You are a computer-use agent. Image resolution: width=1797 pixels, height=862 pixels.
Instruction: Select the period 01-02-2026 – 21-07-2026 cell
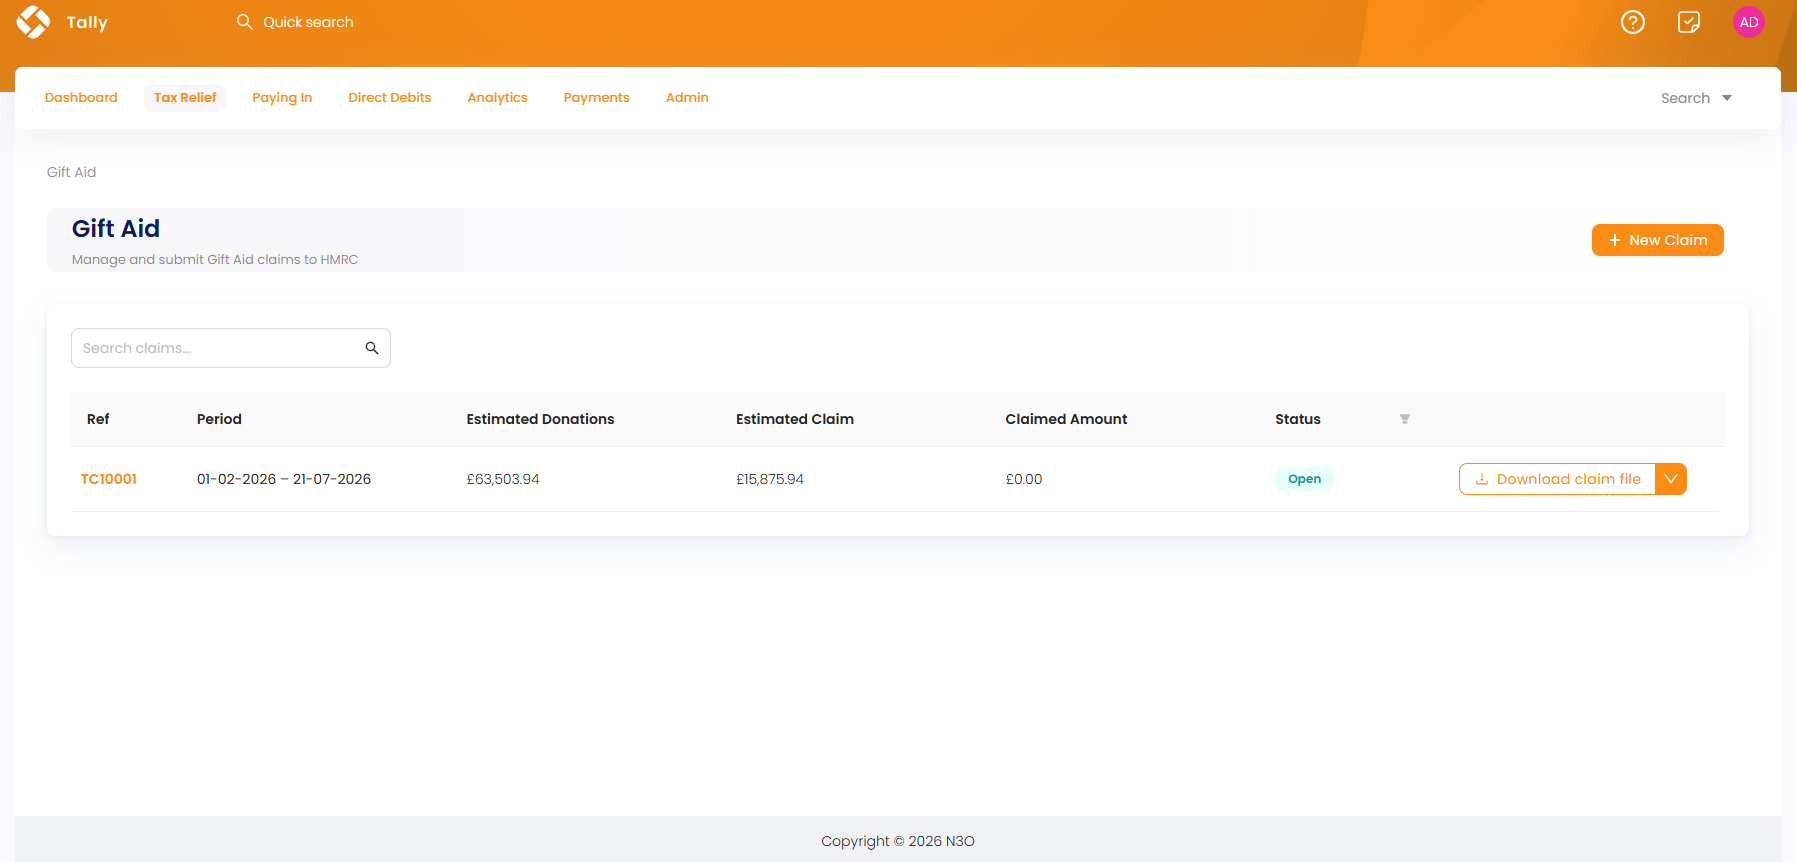pos(284,479)
